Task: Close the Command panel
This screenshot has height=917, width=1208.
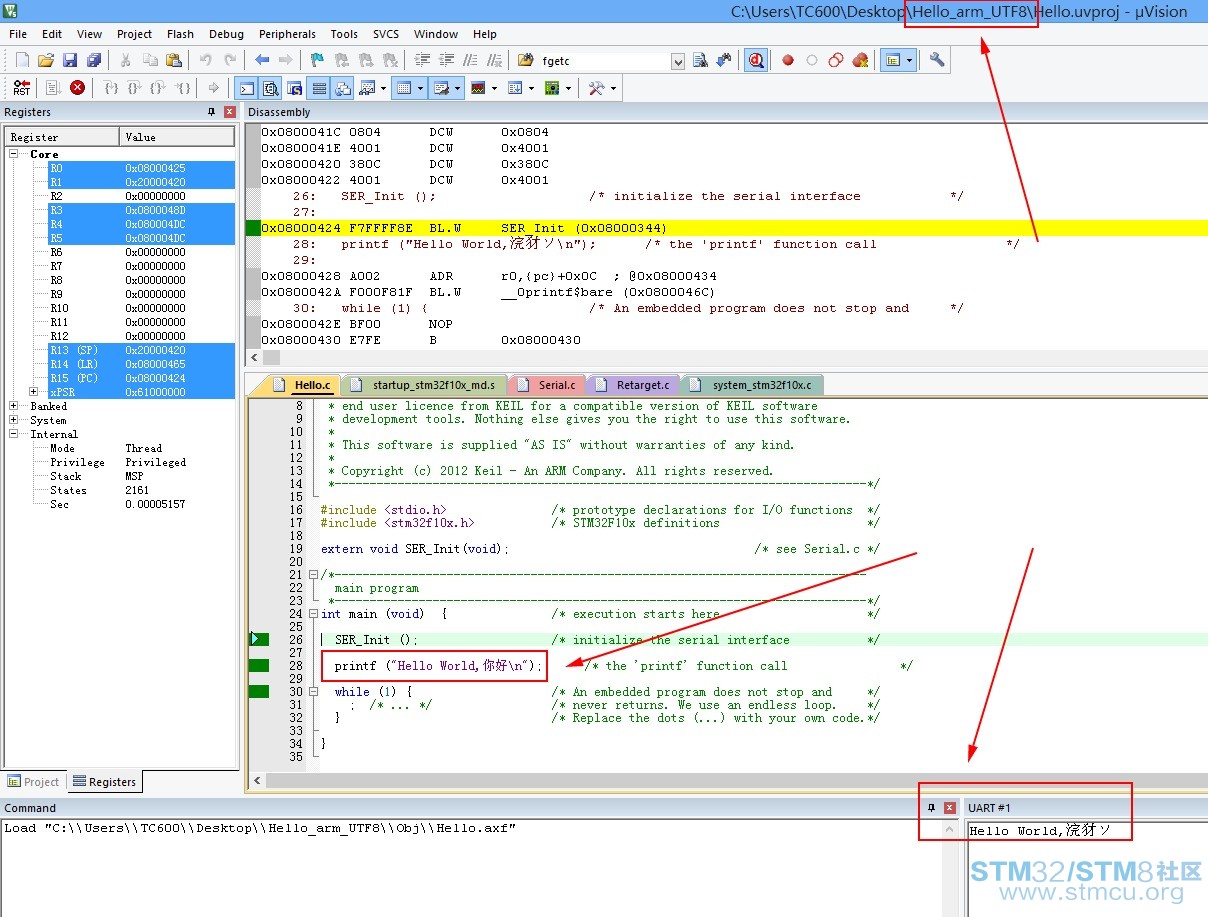Action: 950,808
